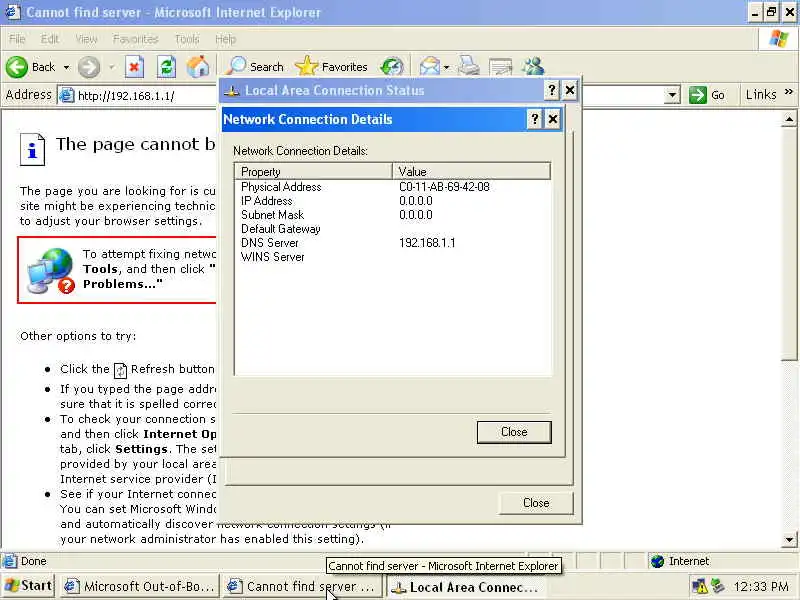The width and height of the screenshot is (800, 600).
Task: Click the page info icon
Action: [x=32, y=149]
